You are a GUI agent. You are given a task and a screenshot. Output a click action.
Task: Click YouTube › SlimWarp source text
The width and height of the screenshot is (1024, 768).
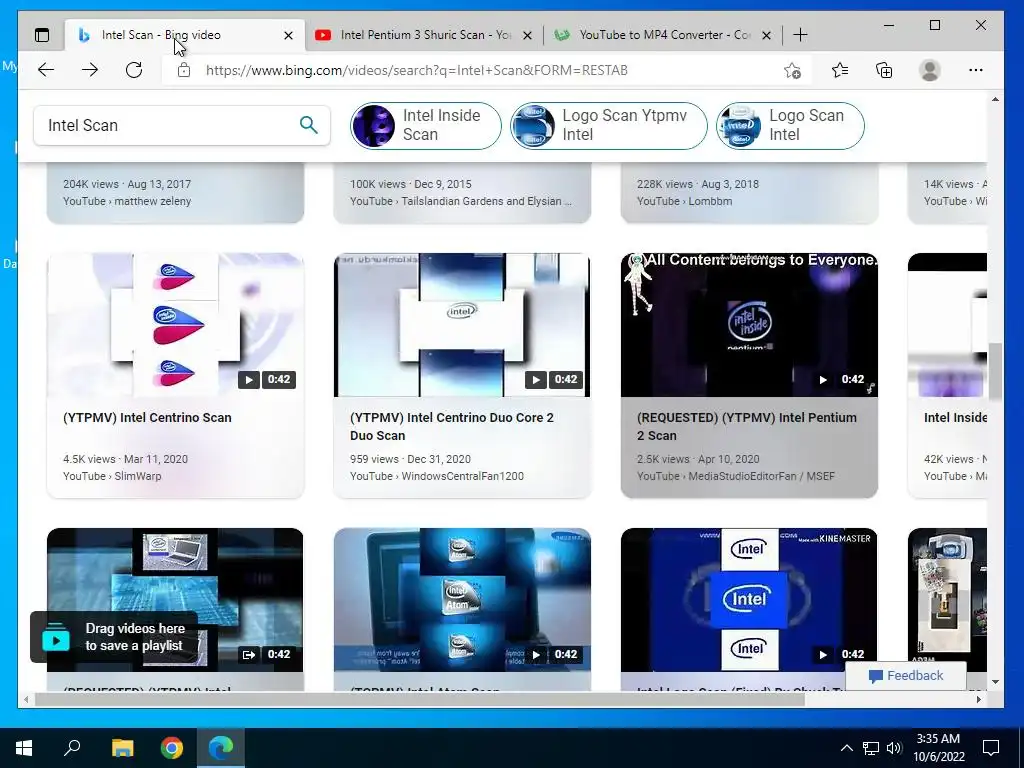[x=112, y=476]
